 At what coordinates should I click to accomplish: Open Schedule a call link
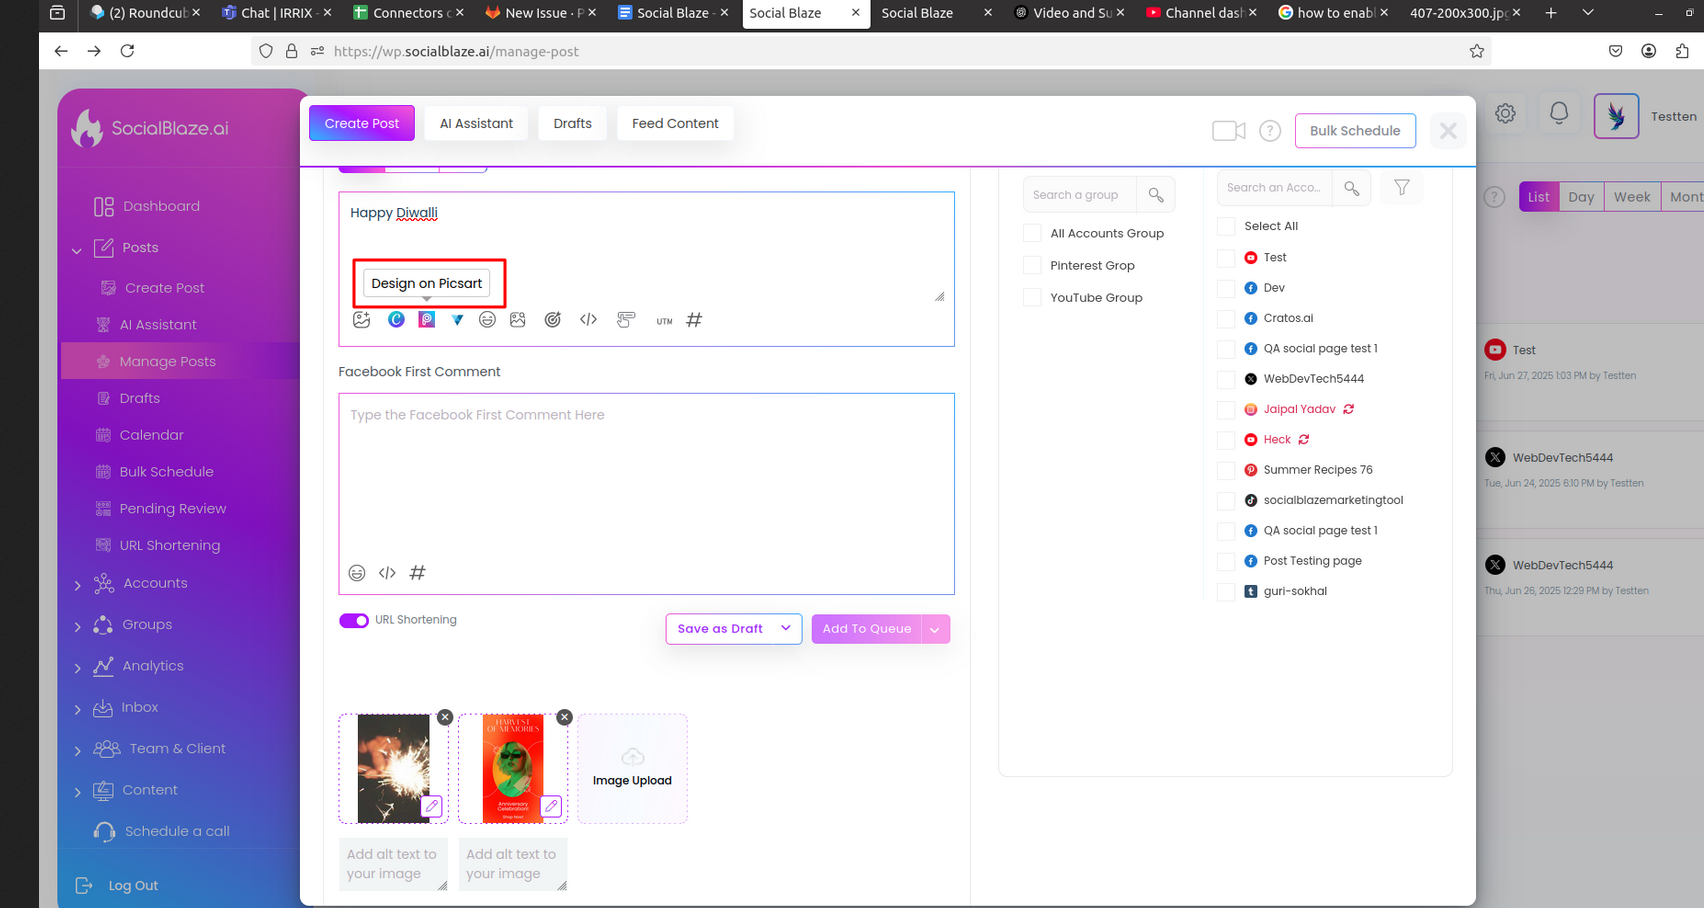tap(177, 831)
